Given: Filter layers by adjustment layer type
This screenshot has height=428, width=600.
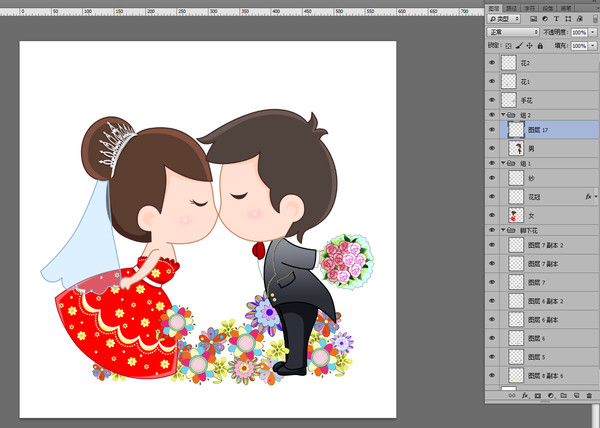Looking at the screenshot, I should pyautogui.click(x=545, y=19).
